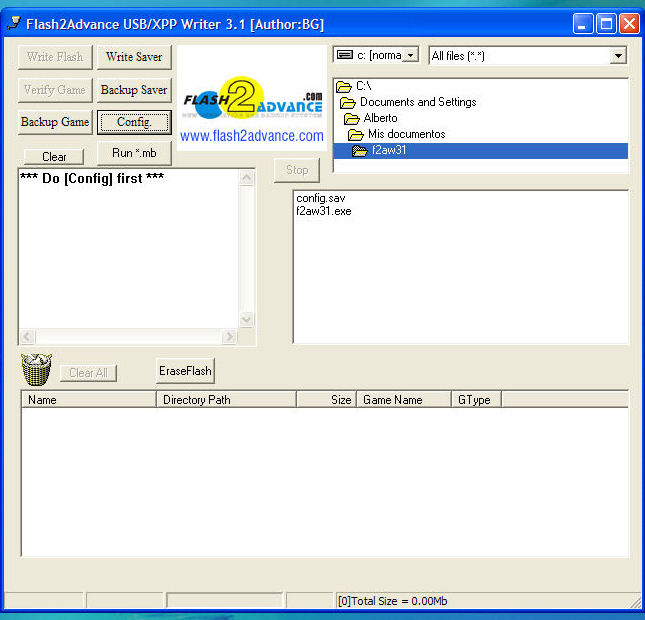Open the drive selection dropdown

click(x=410, y=55)
